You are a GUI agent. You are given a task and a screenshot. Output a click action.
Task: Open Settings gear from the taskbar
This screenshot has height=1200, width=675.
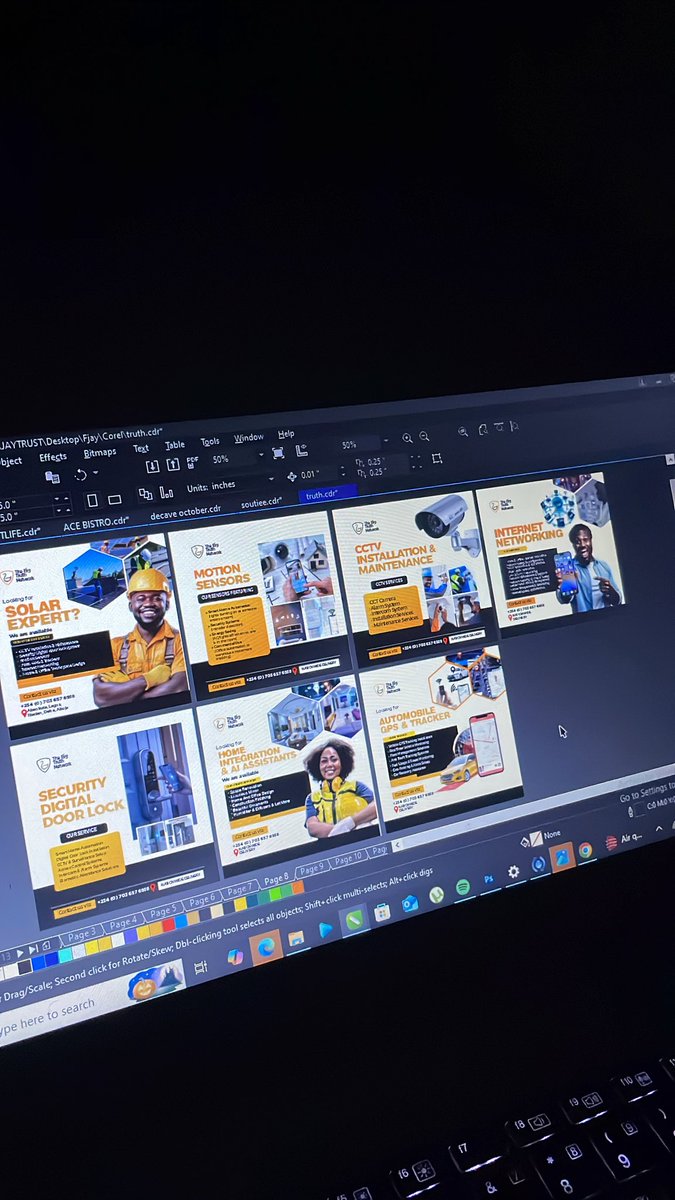(514, 872)
